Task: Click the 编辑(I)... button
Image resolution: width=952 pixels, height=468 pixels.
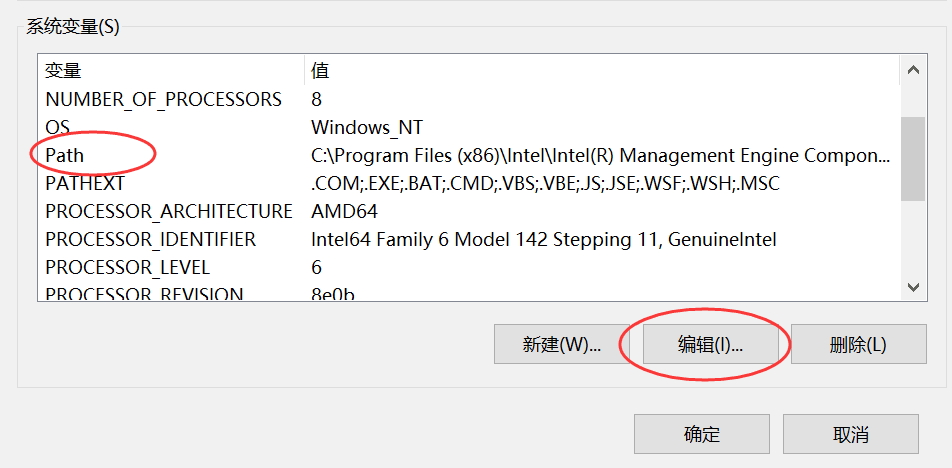Action: pos(709,345)
